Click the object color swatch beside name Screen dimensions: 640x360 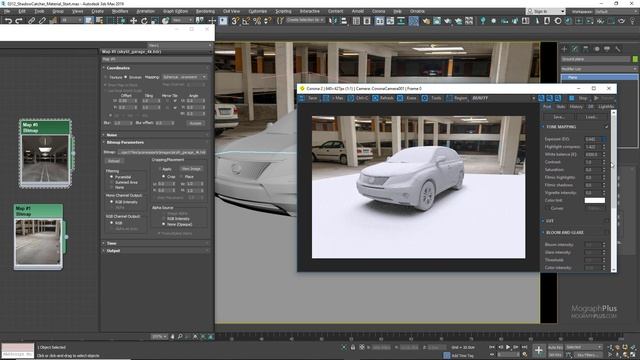click(x=635, y=59)
